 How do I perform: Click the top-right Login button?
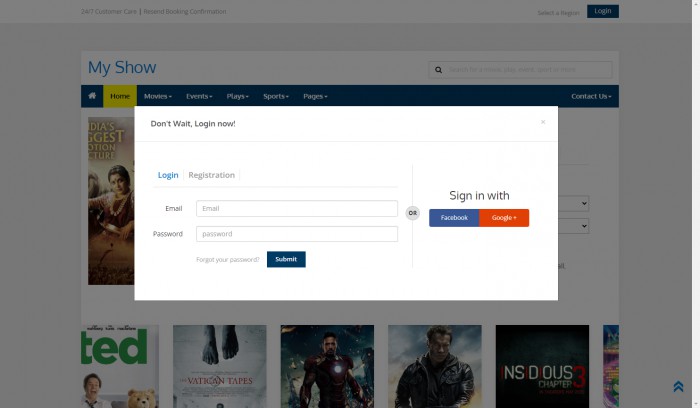click(x=603, y=11)
